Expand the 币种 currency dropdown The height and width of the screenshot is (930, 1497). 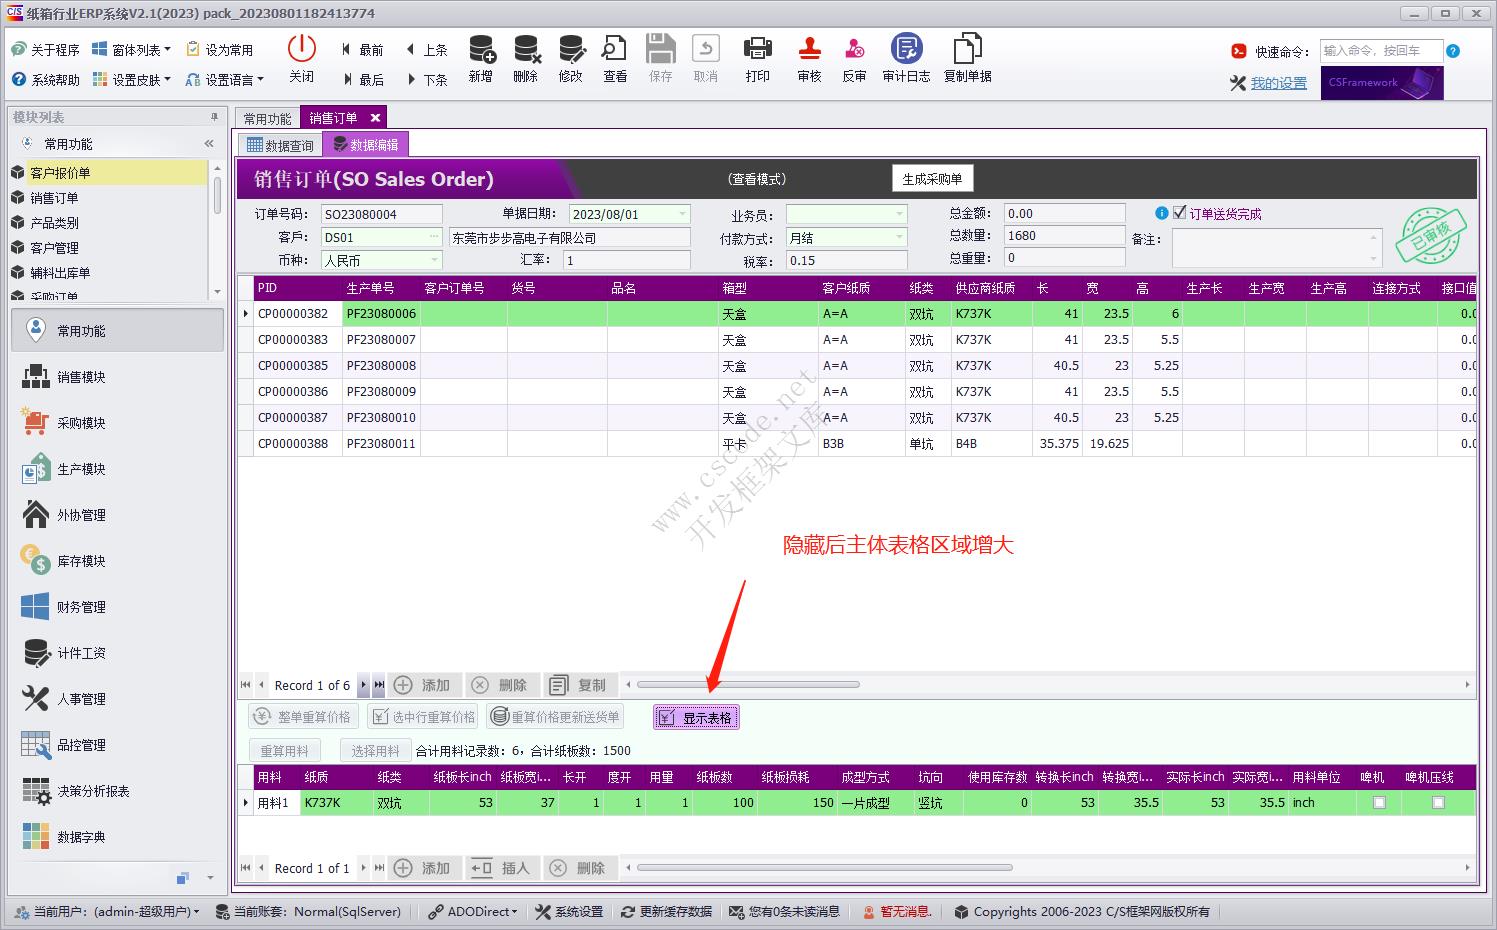433,260
